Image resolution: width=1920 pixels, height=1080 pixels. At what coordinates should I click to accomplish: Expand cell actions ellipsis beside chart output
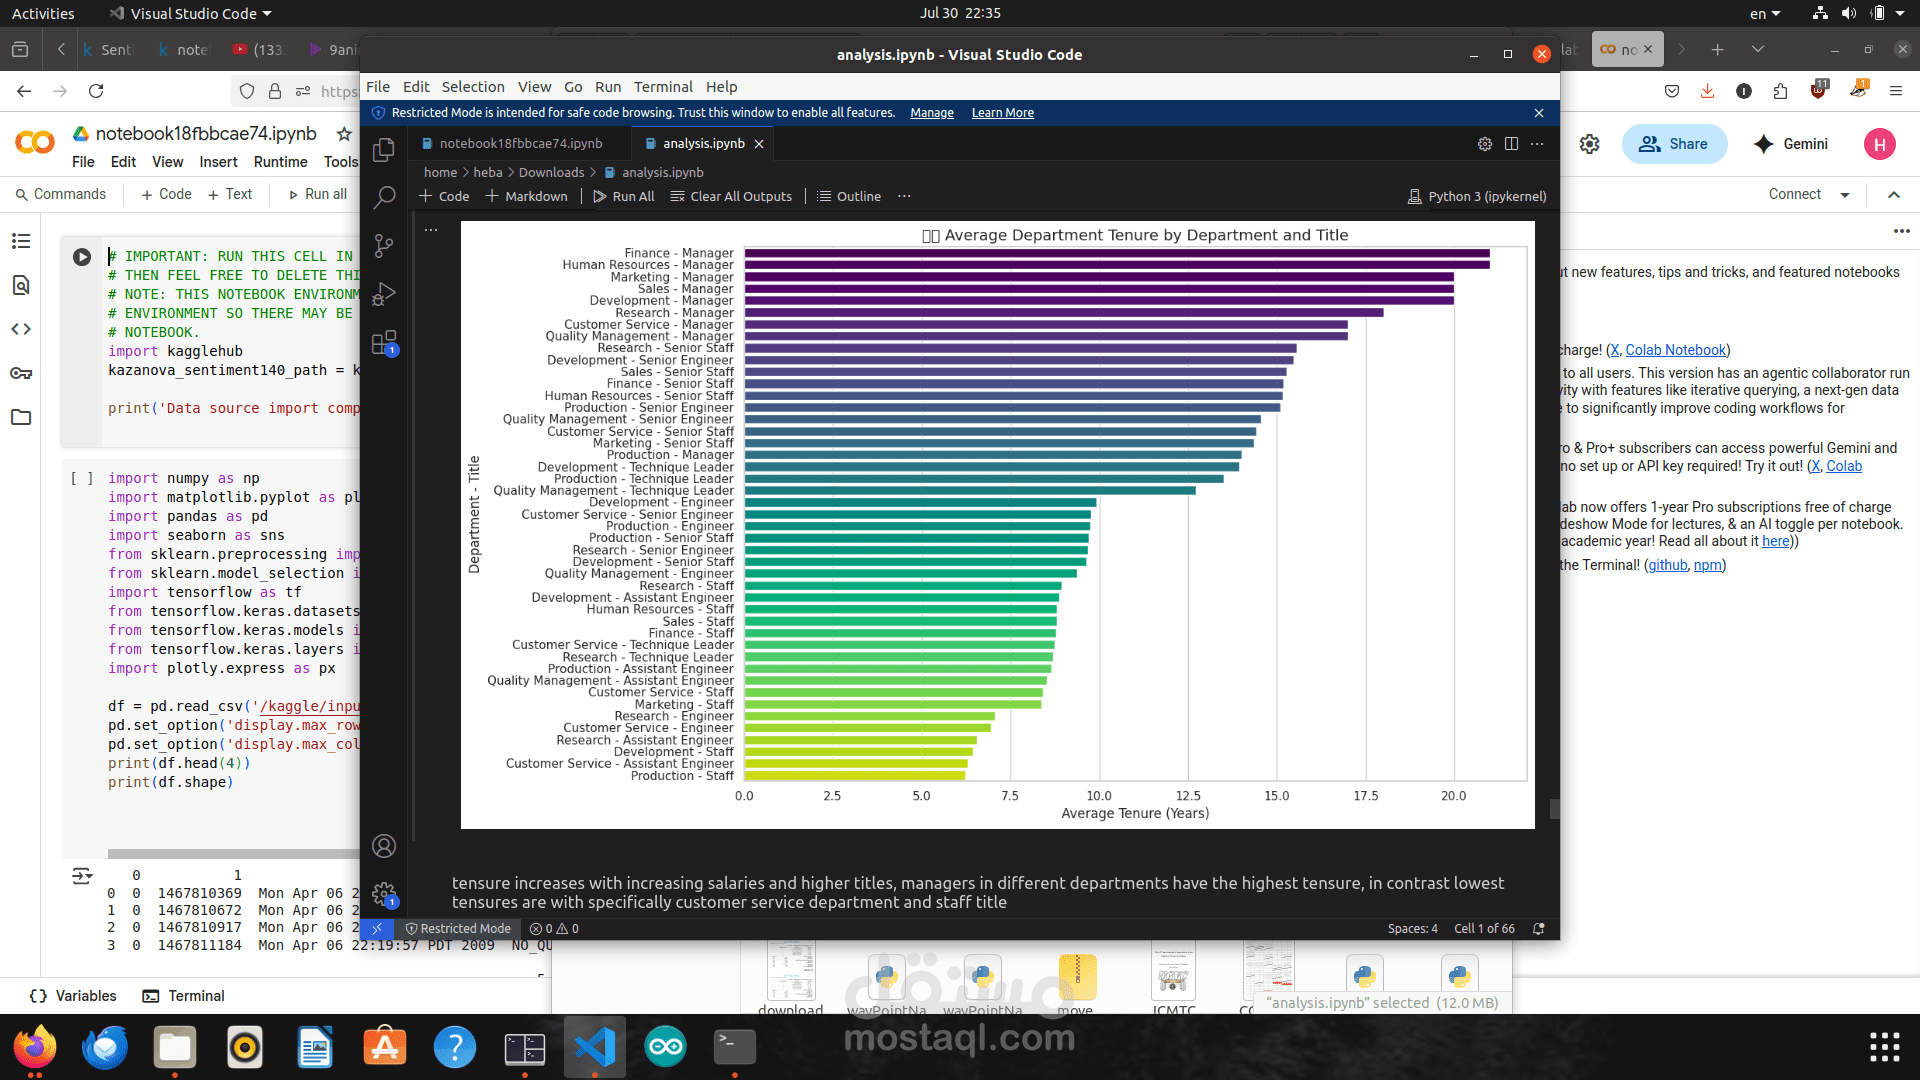(431, 230)
